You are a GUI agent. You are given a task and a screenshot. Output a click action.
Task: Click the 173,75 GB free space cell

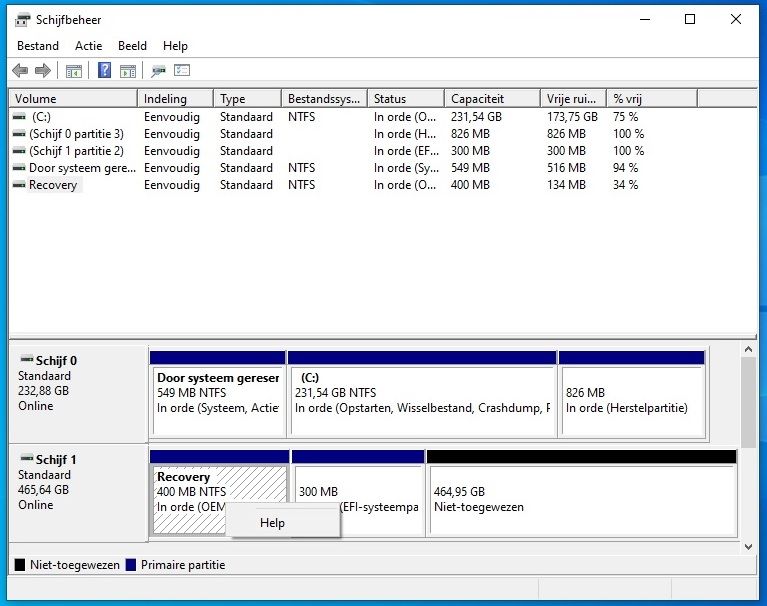[572, 117]
